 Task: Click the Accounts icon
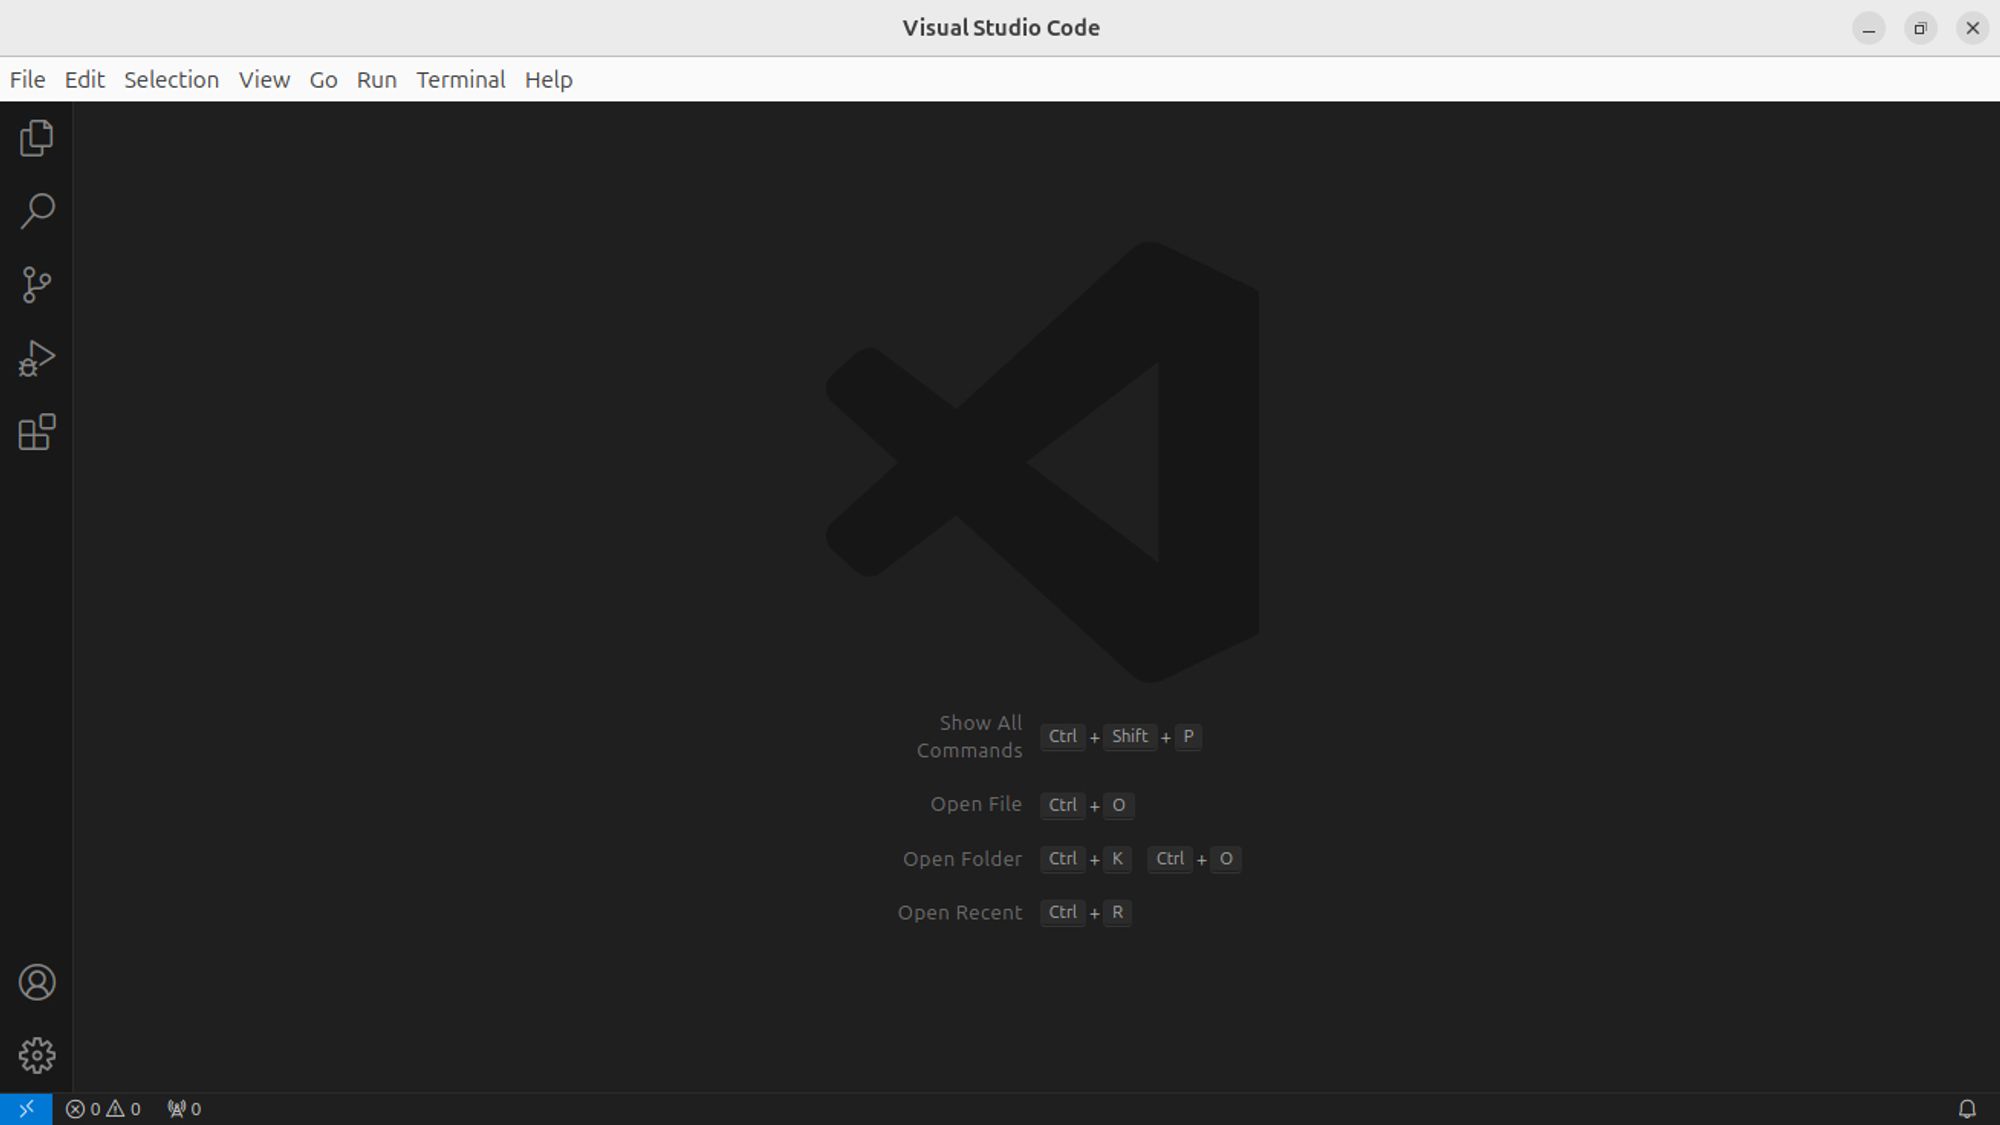[37, 982]
